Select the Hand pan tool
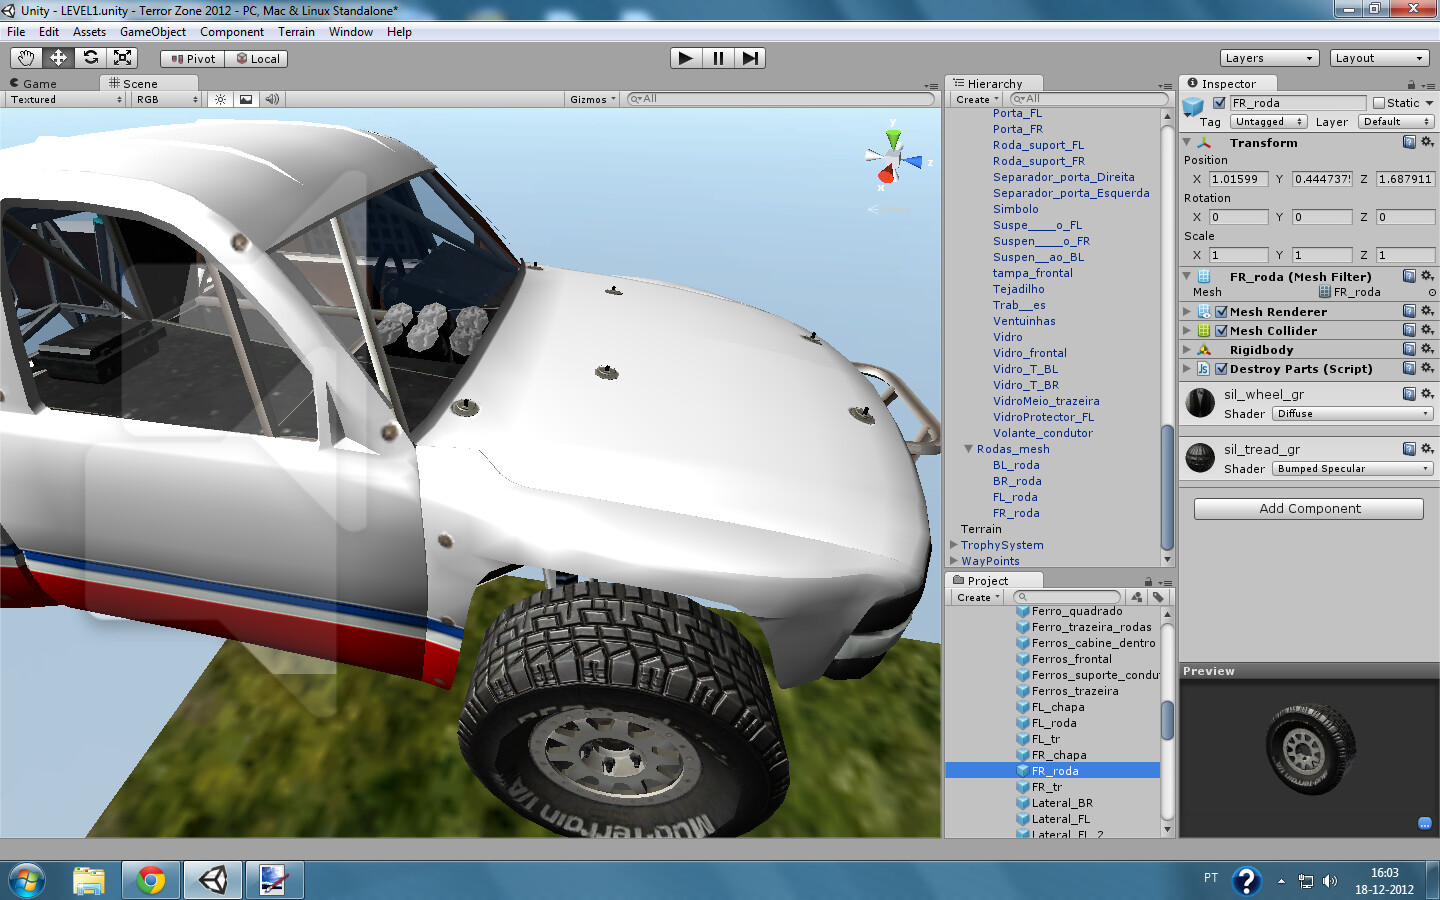The image size is (1440, 900). tap(26, 57)
